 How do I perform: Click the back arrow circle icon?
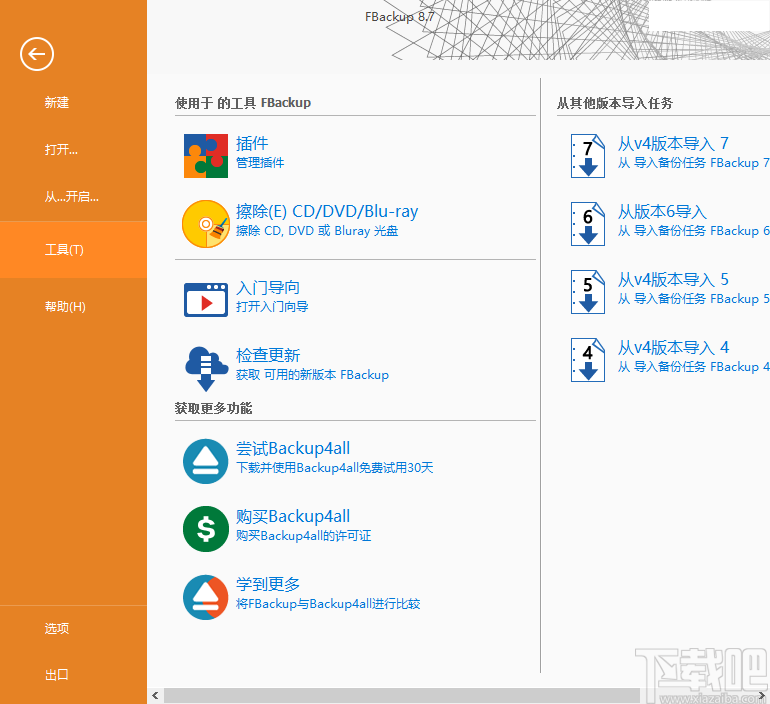pyautogui.click(x=37, y=54)
